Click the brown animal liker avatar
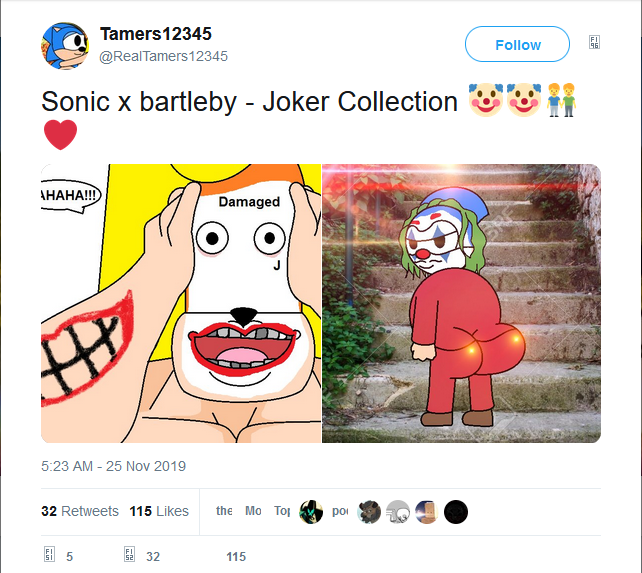The image size is (642, 573). [x=369, y=512]
